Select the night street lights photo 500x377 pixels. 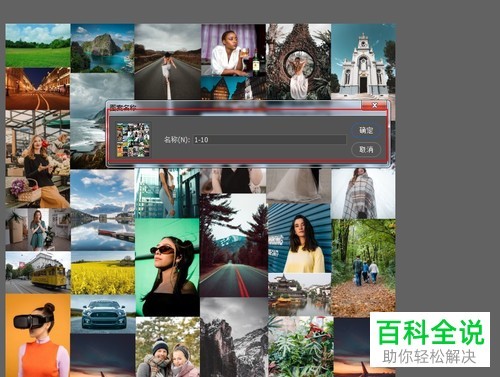tap(38, 89)
